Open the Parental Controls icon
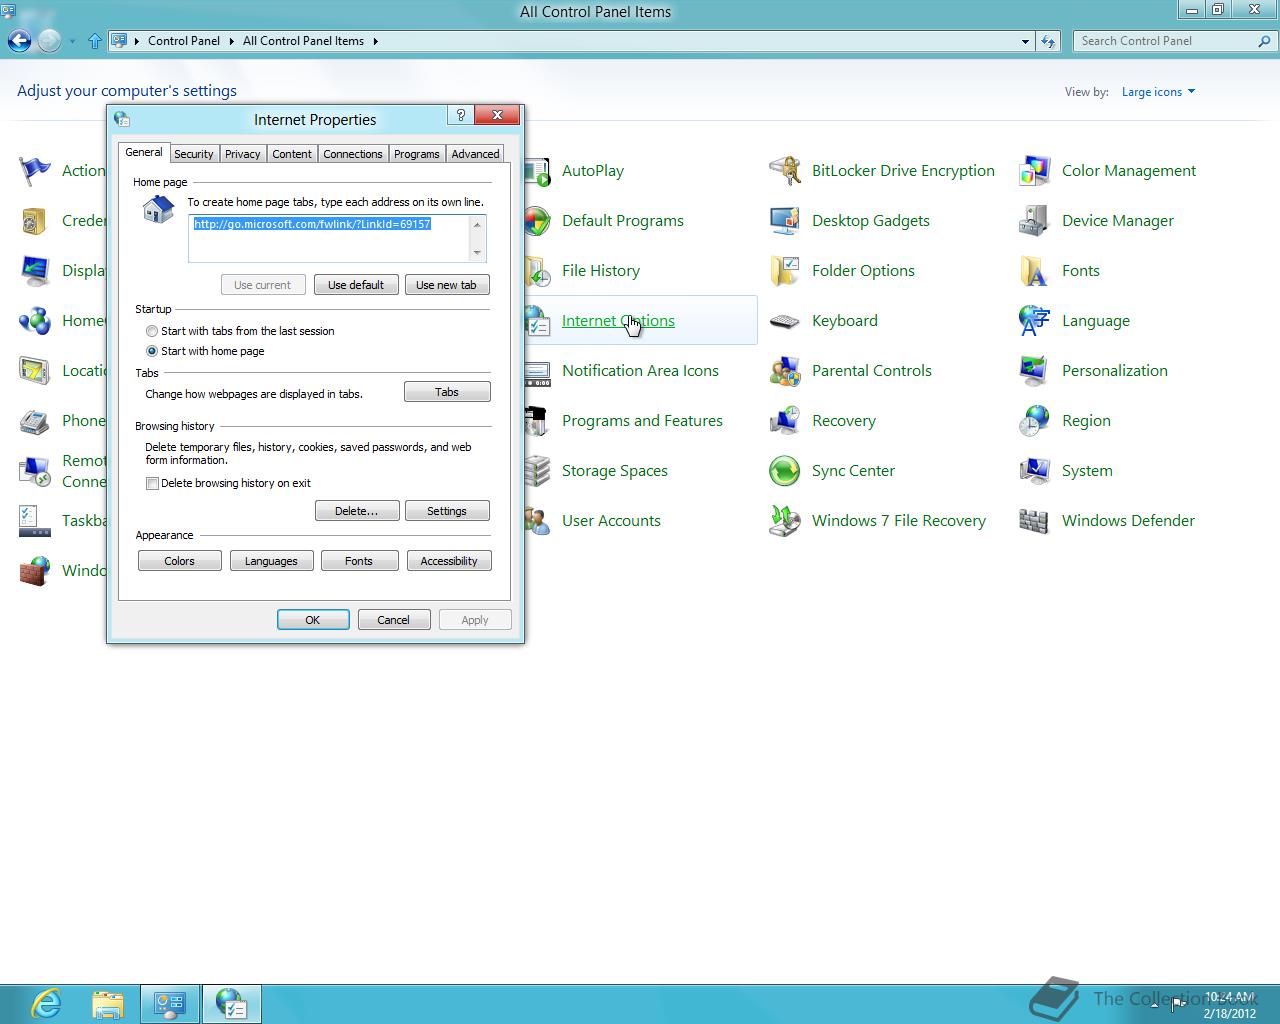 pyautogui.click(x=785, y=371)
